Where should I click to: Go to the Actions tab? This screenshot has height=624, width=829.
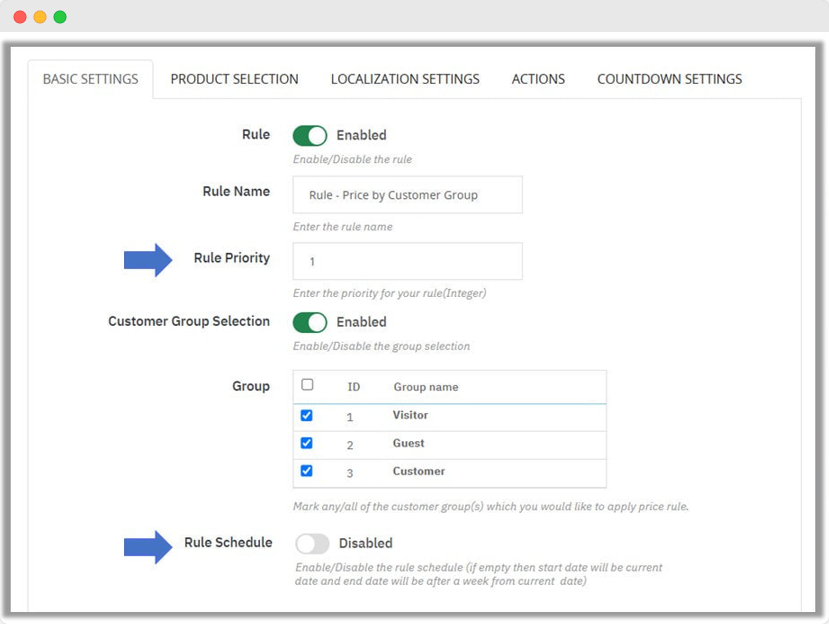[538, 79]
